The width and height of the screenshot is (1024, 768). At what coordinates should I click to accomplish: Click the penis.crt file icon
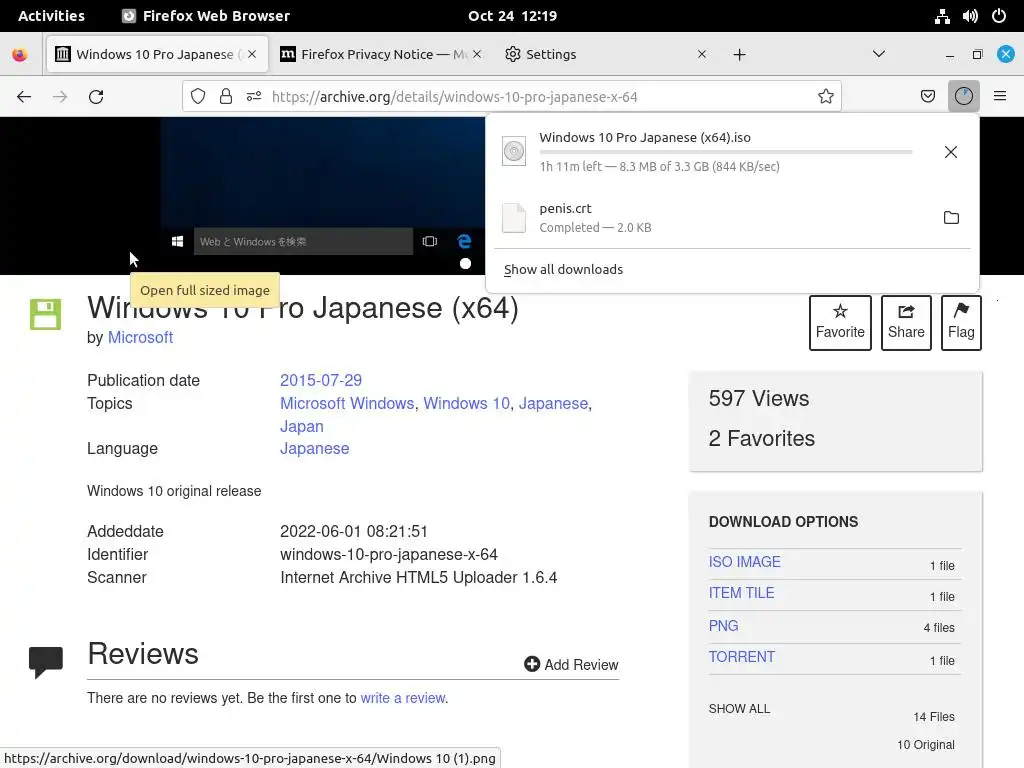(514, 218)
